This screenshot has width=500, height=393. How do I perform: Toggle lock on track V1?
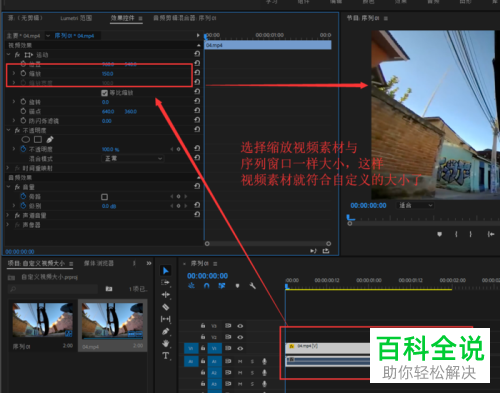tap(203, 348)
